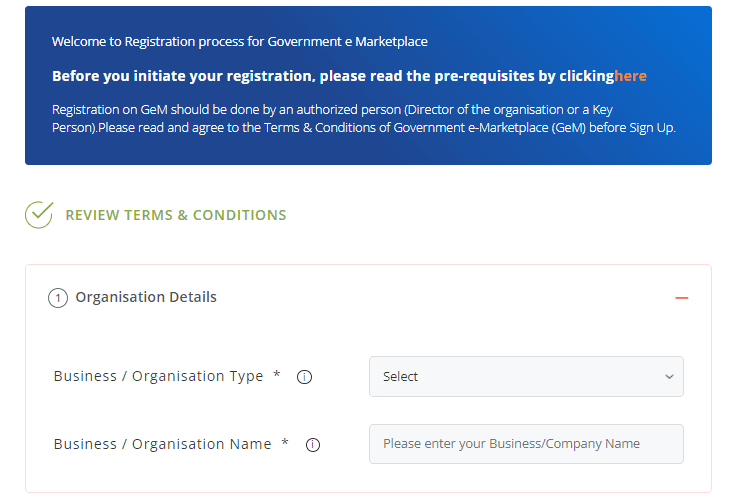The image size is (732, 503).
Task: Focus the Business/Company Name input field
Action: [526, 444]
